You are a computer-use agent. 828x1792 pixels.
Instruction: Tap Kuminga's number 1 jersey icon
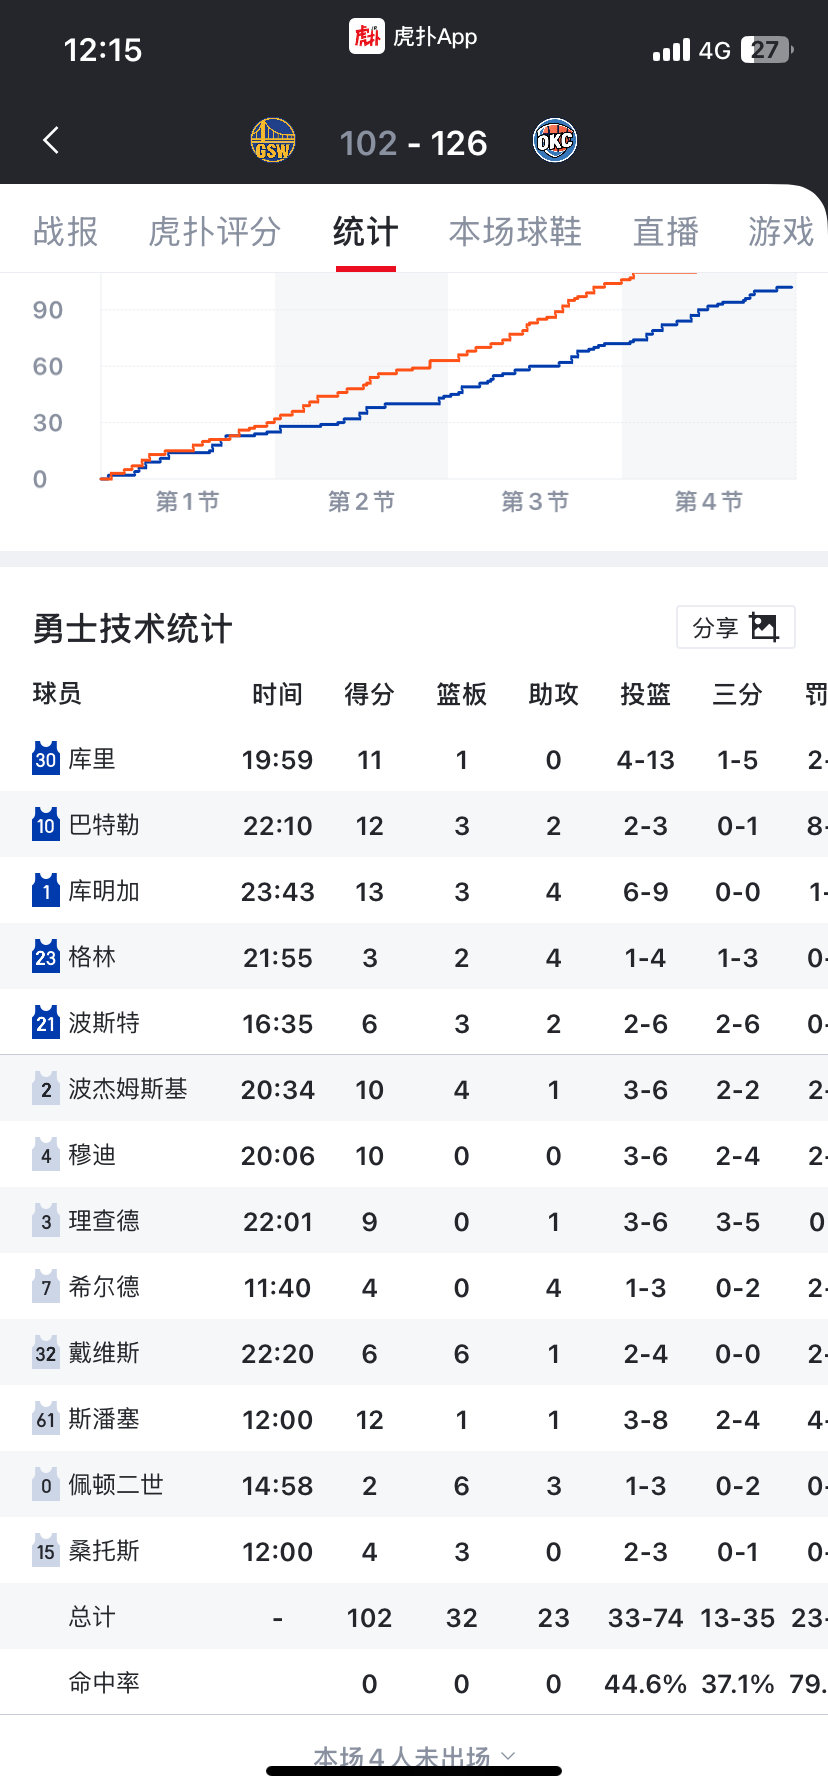pyautogui.click(x=46, y=891)
